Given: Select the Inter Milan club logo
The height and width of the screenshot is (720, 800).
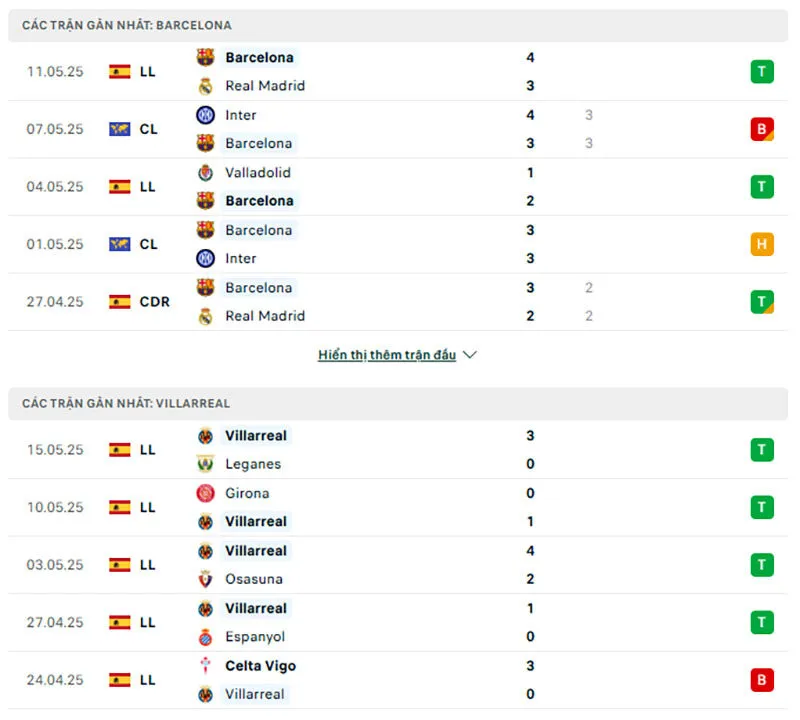Looking at the screenshot, I should pos(204,115).
